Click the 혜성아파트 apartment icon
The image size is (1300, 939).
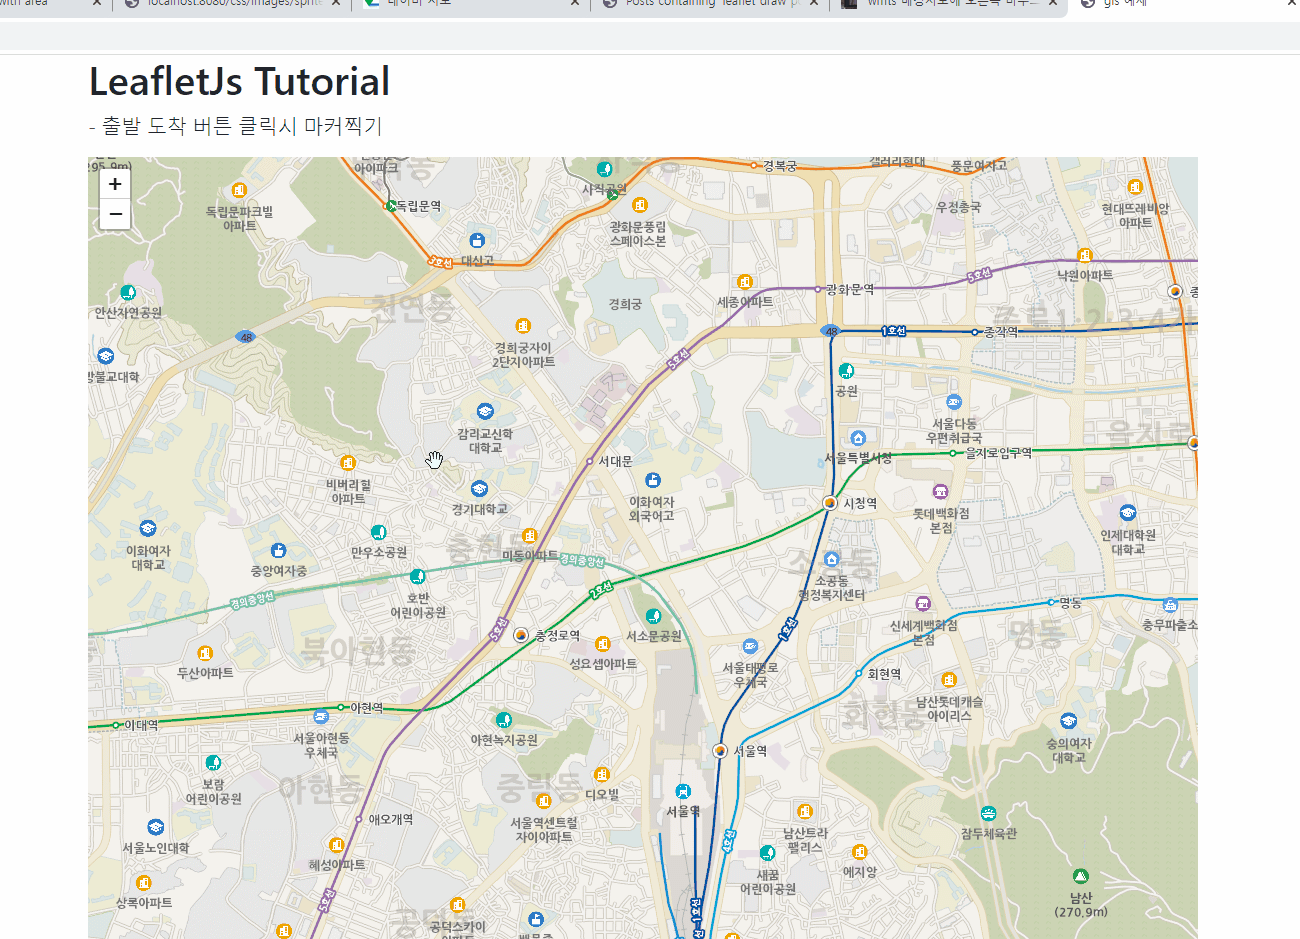[337, 845]
